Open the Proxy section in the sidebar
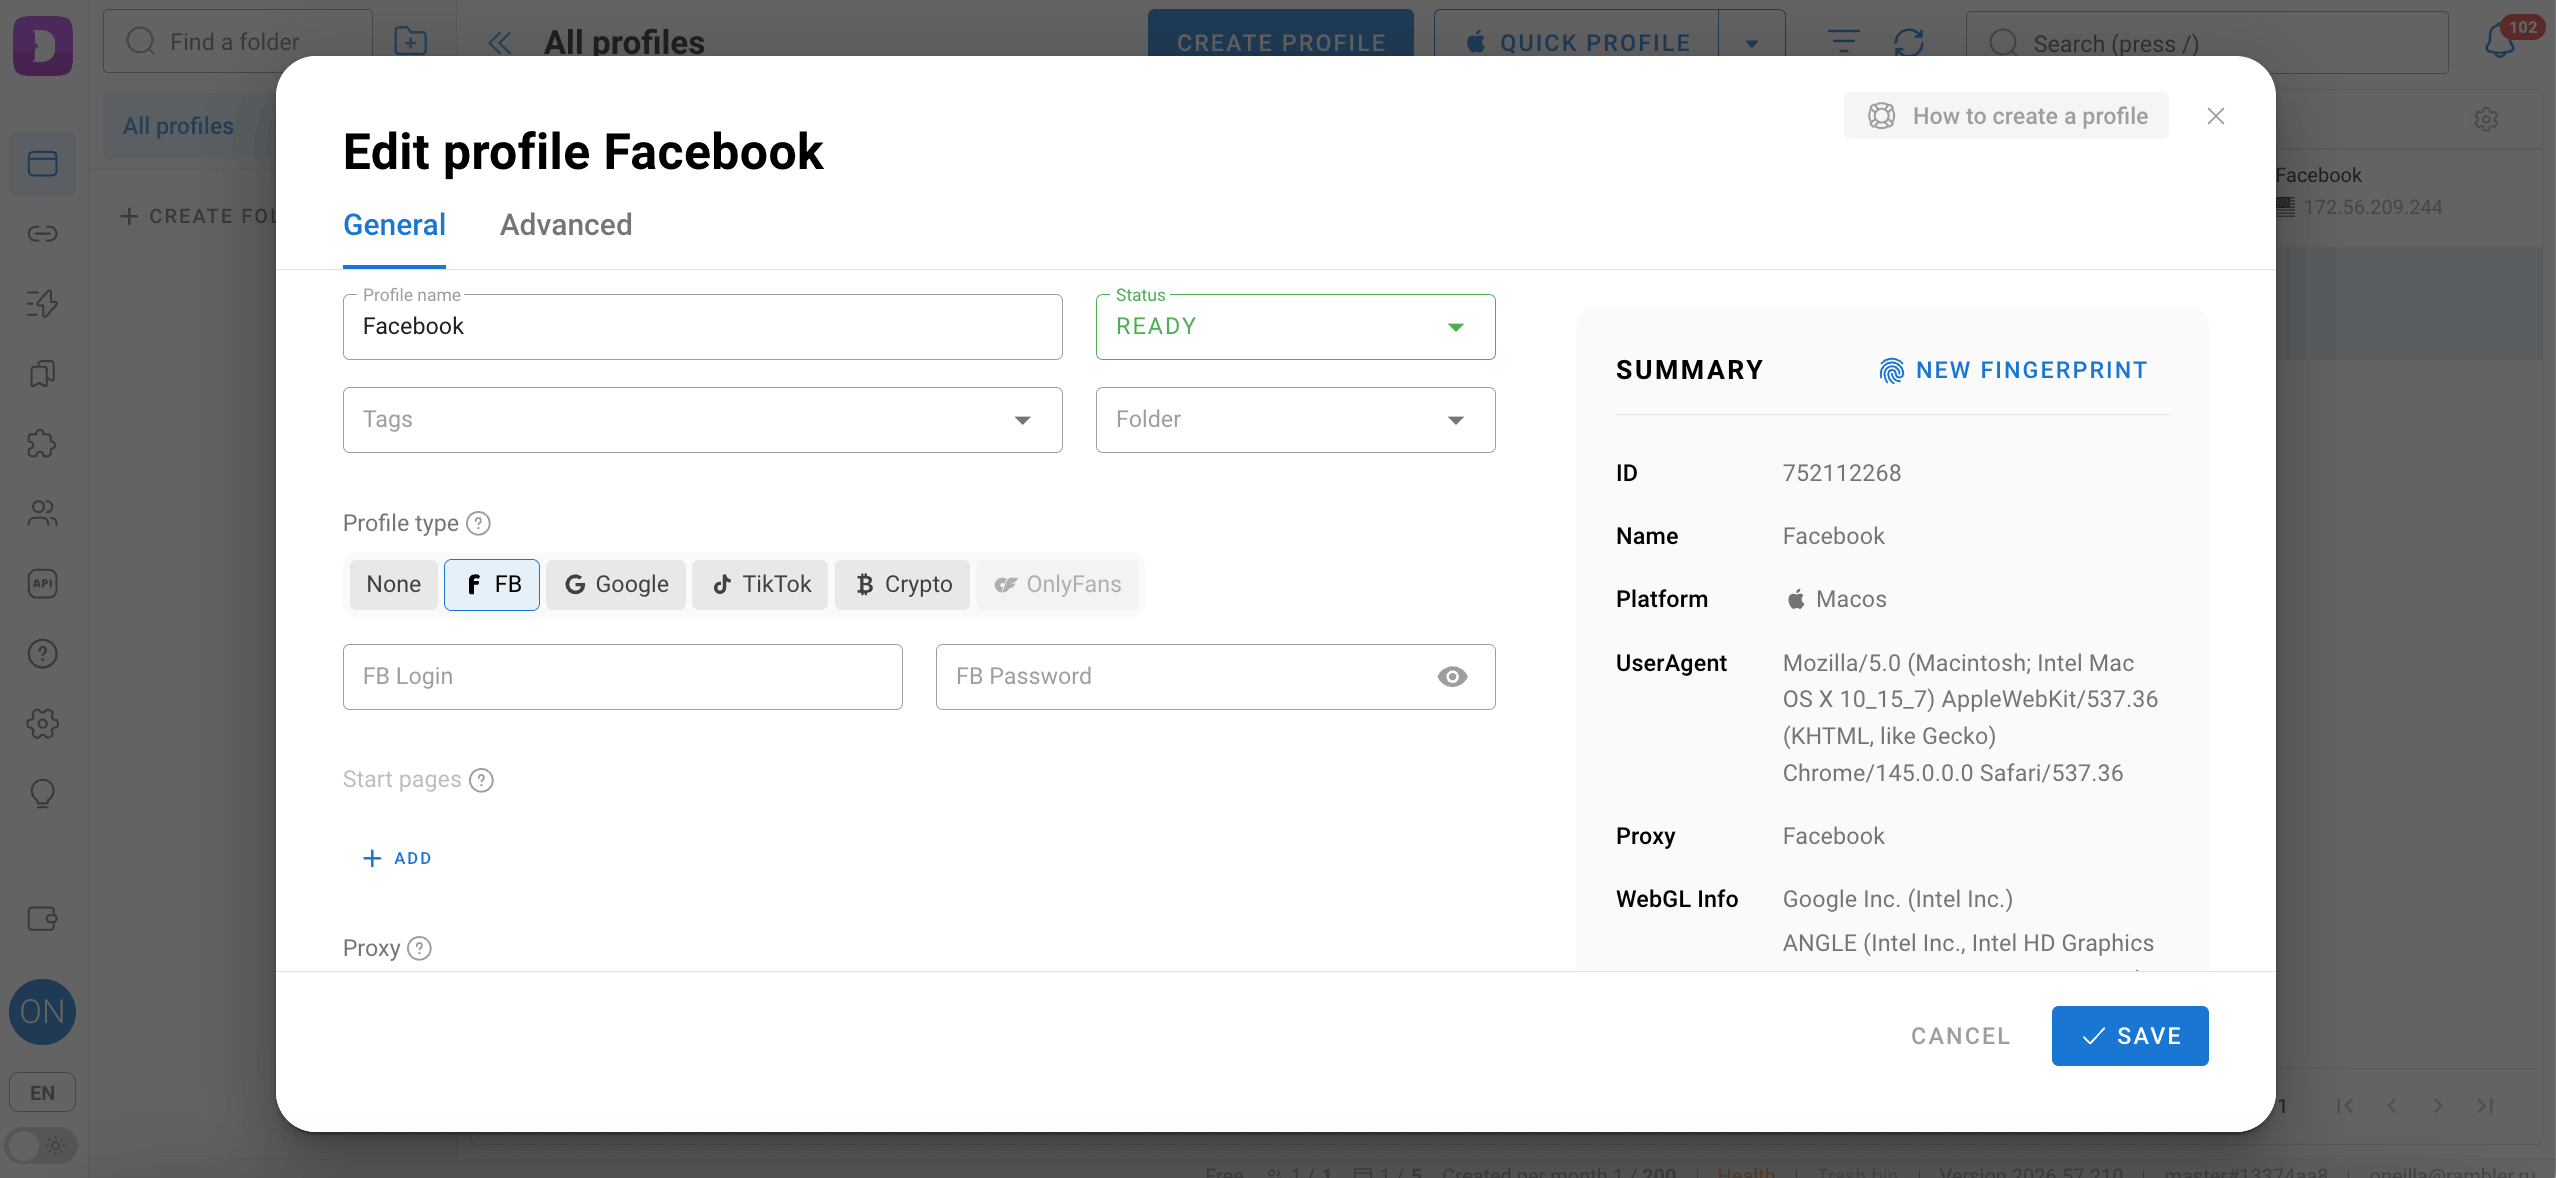 (41, 234)
